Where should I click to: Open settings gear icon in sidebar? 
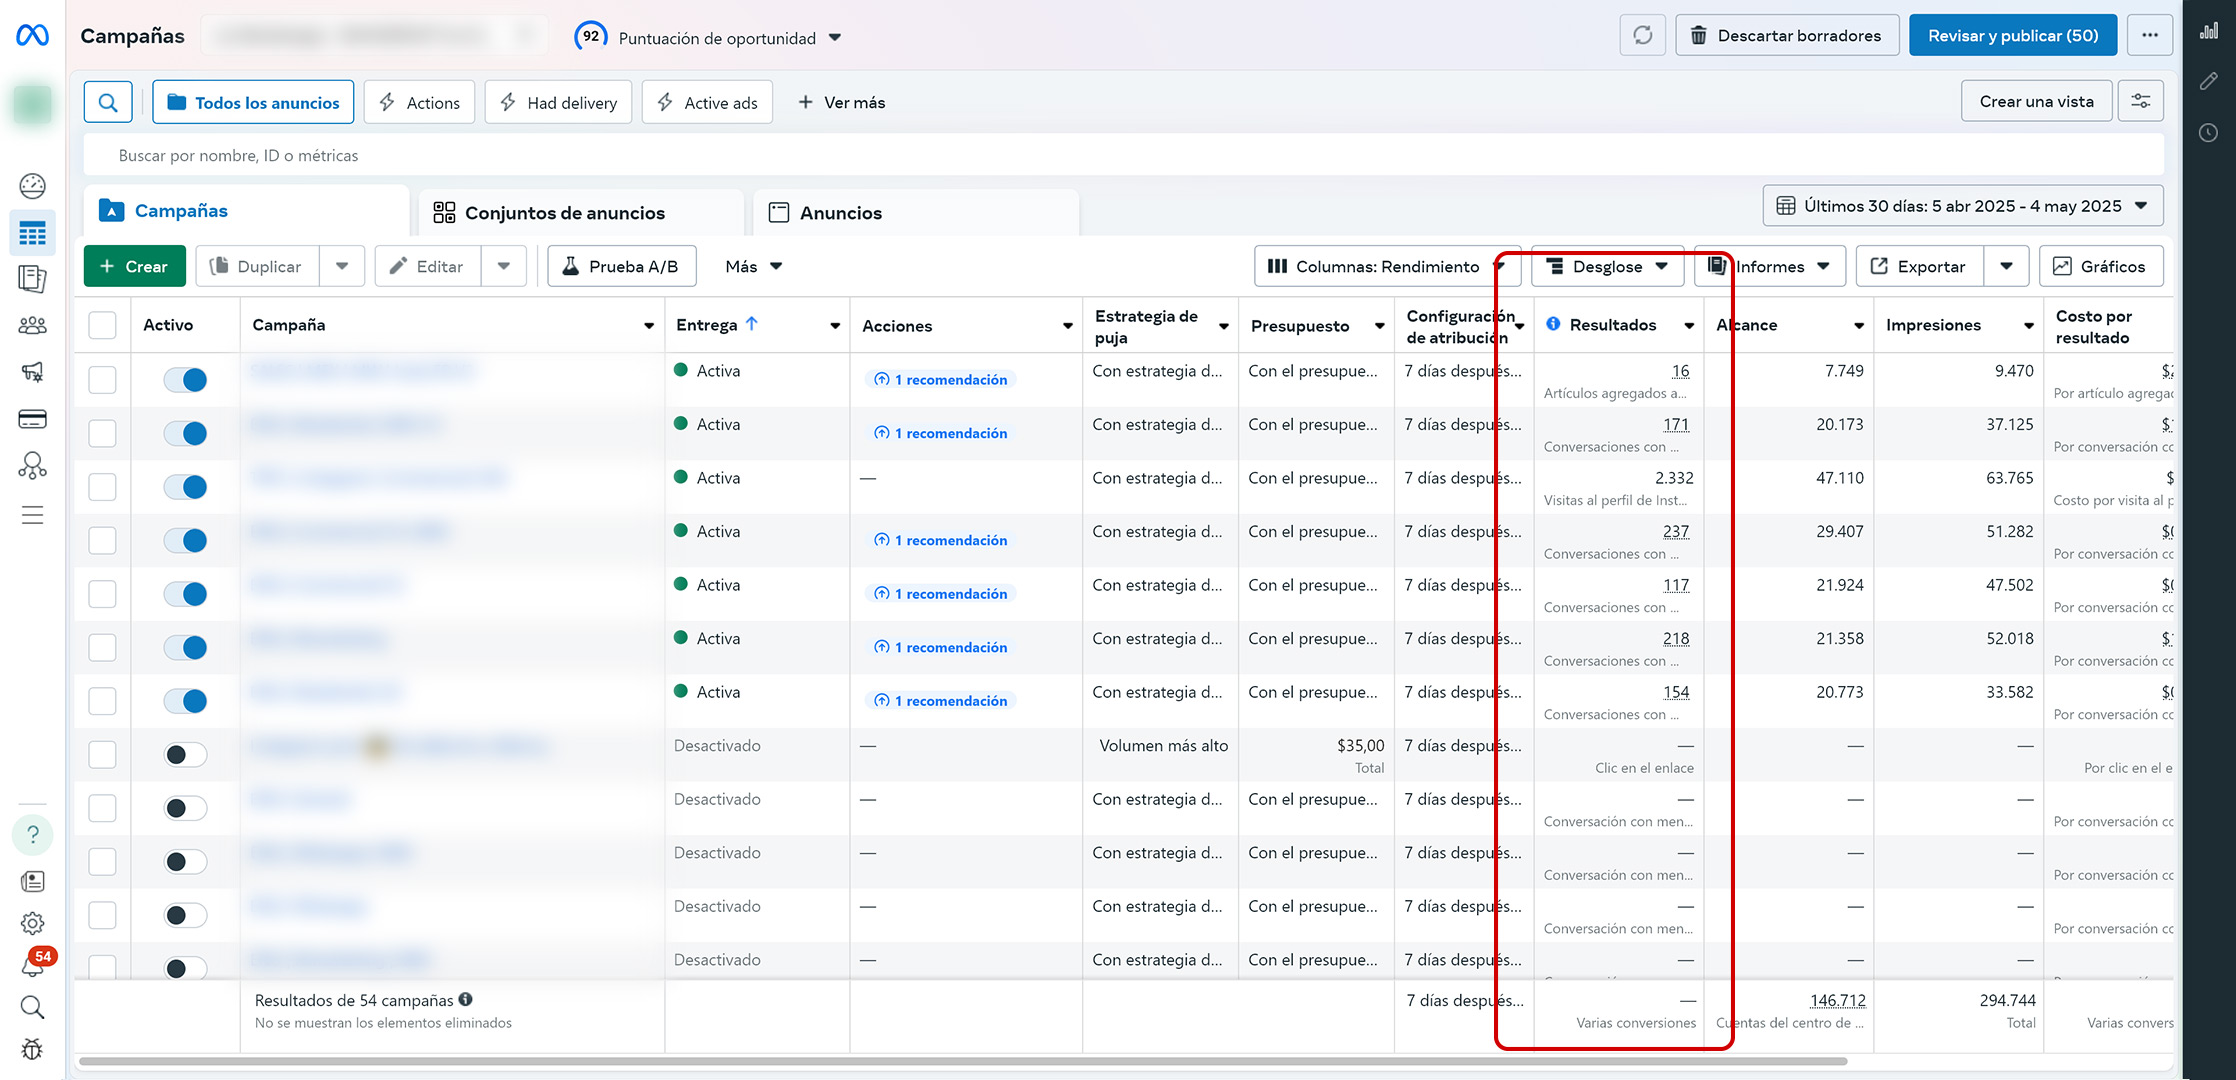32,923
